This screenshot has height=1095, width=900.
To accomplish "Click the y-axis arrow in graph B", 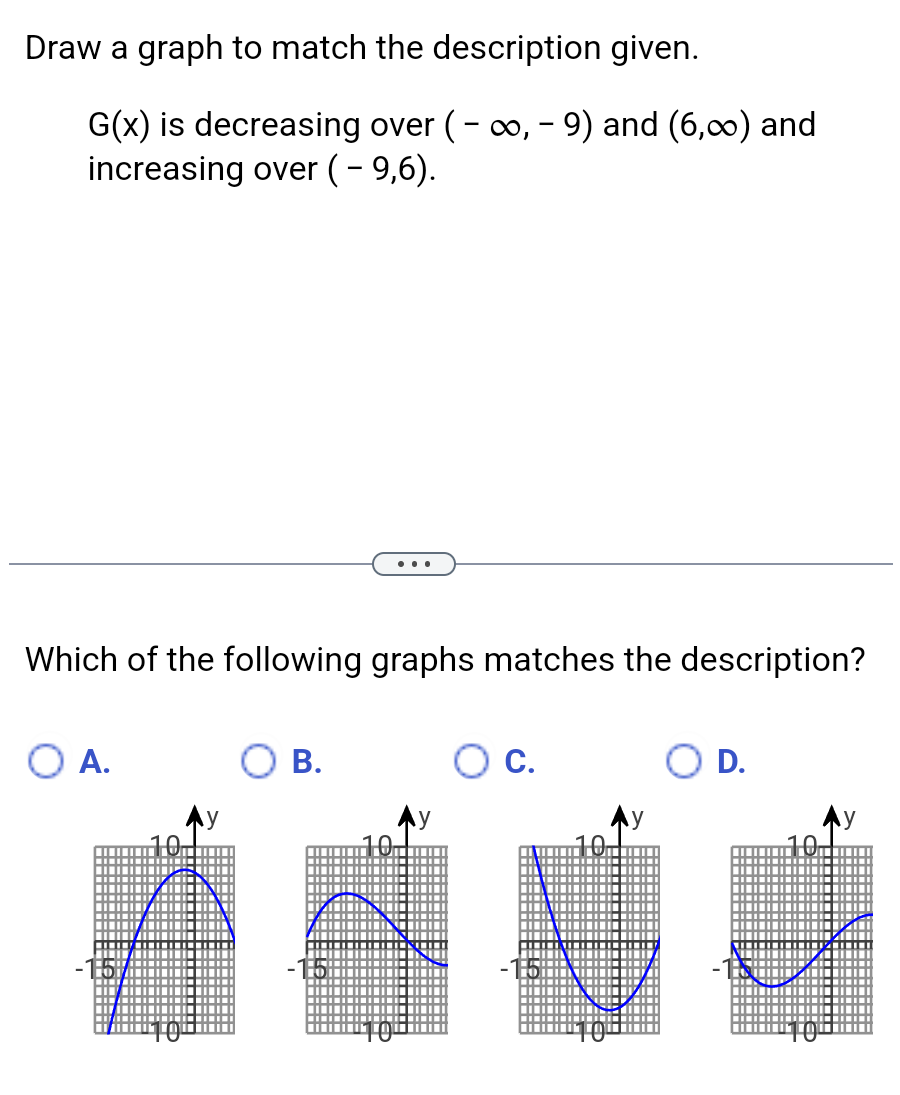I will (x=405, y=815).
